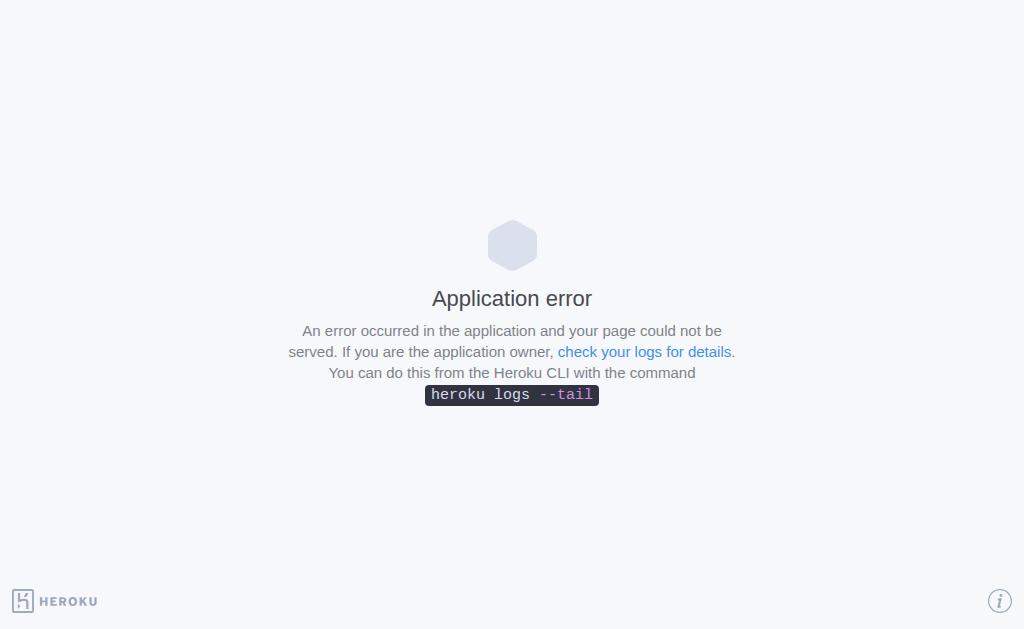Click the Application error heading

[x=512, y=298]
